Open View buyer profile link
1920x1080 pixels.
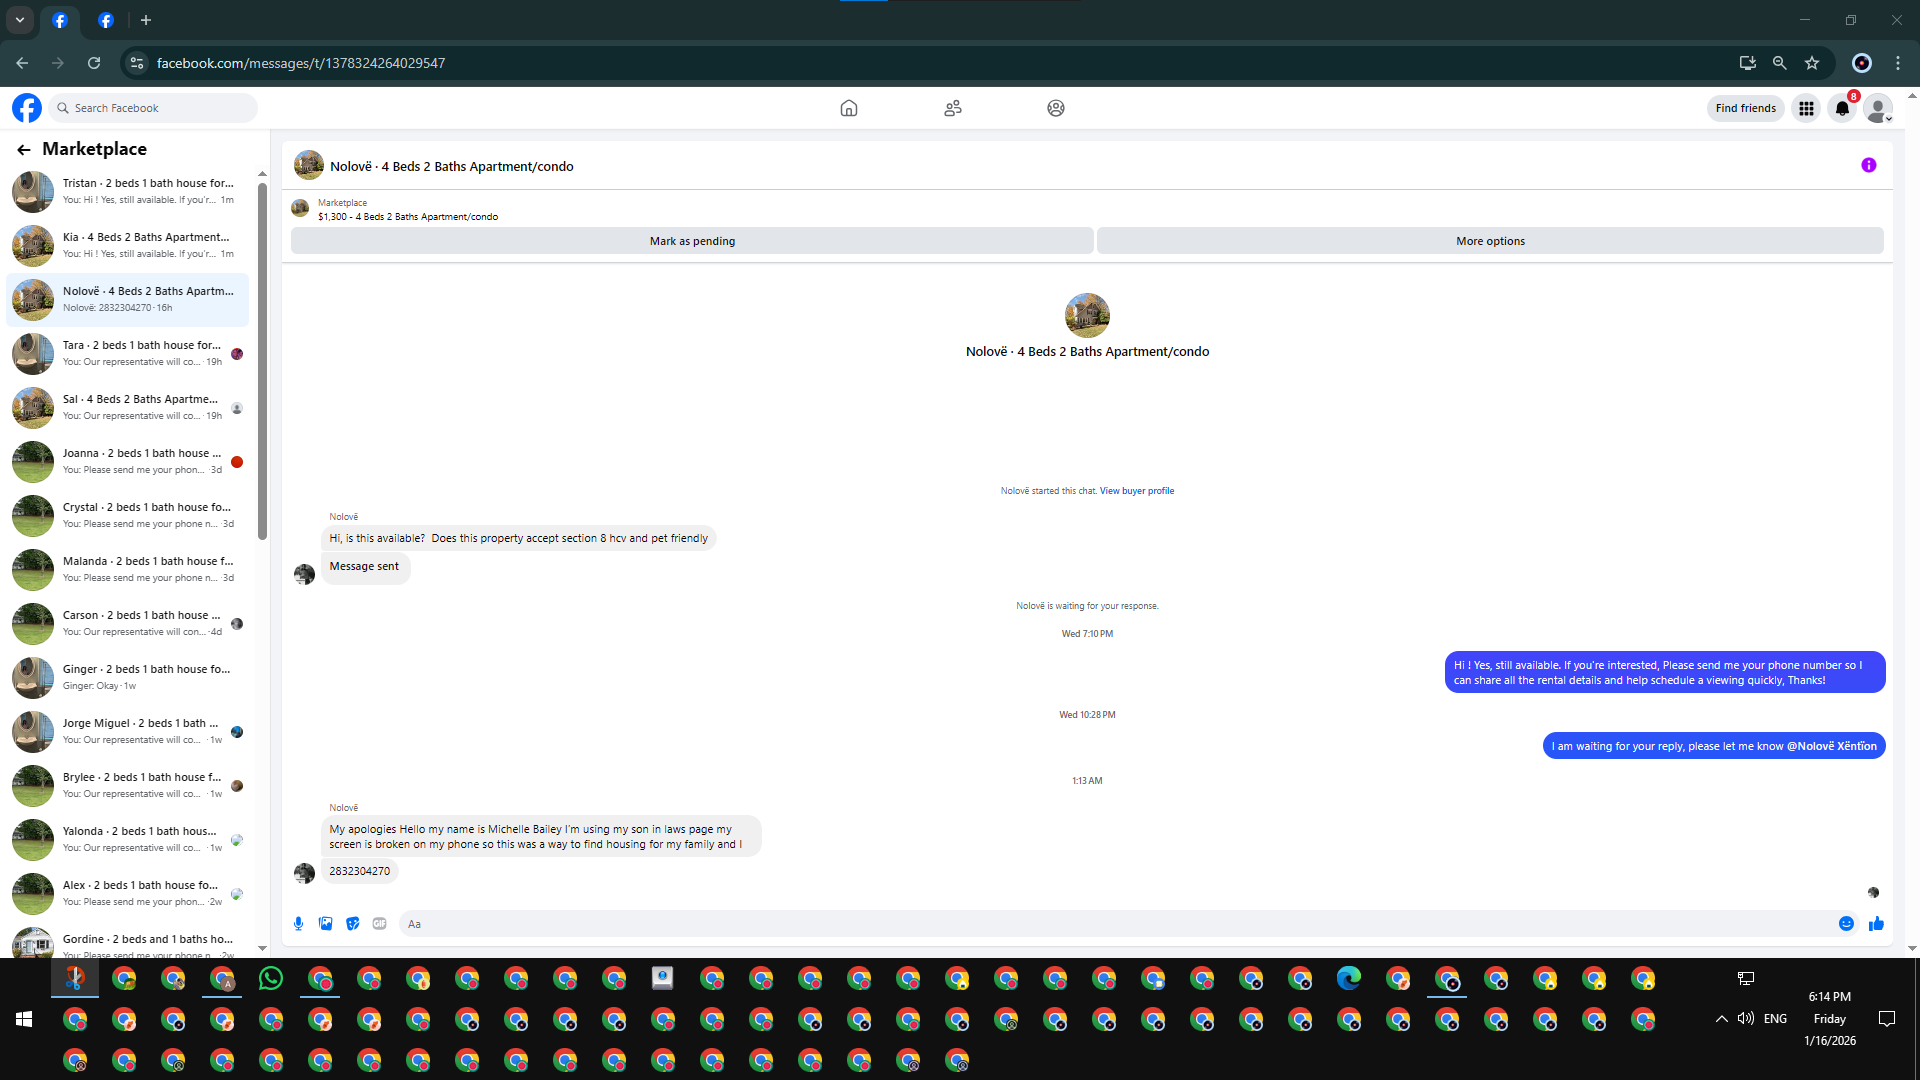click(1137, 491)
